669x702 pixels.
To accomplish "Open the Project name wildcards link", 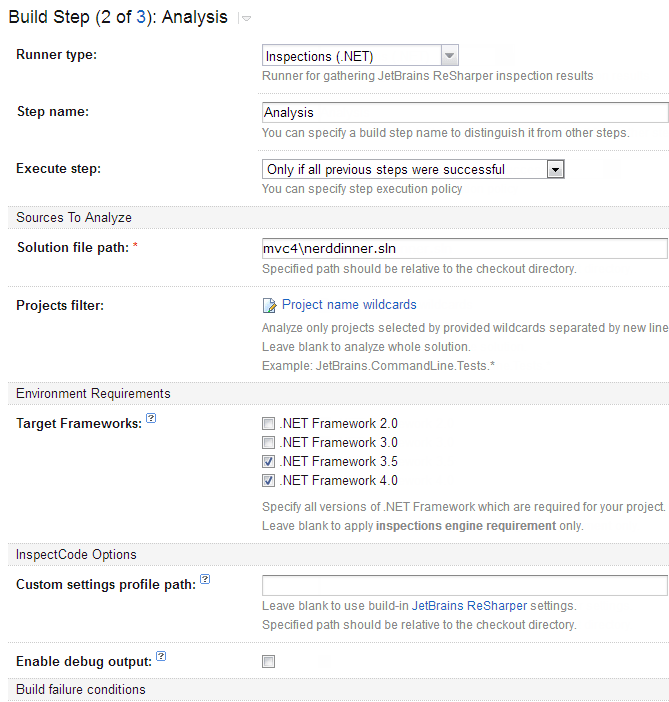I will coord(349,305).
